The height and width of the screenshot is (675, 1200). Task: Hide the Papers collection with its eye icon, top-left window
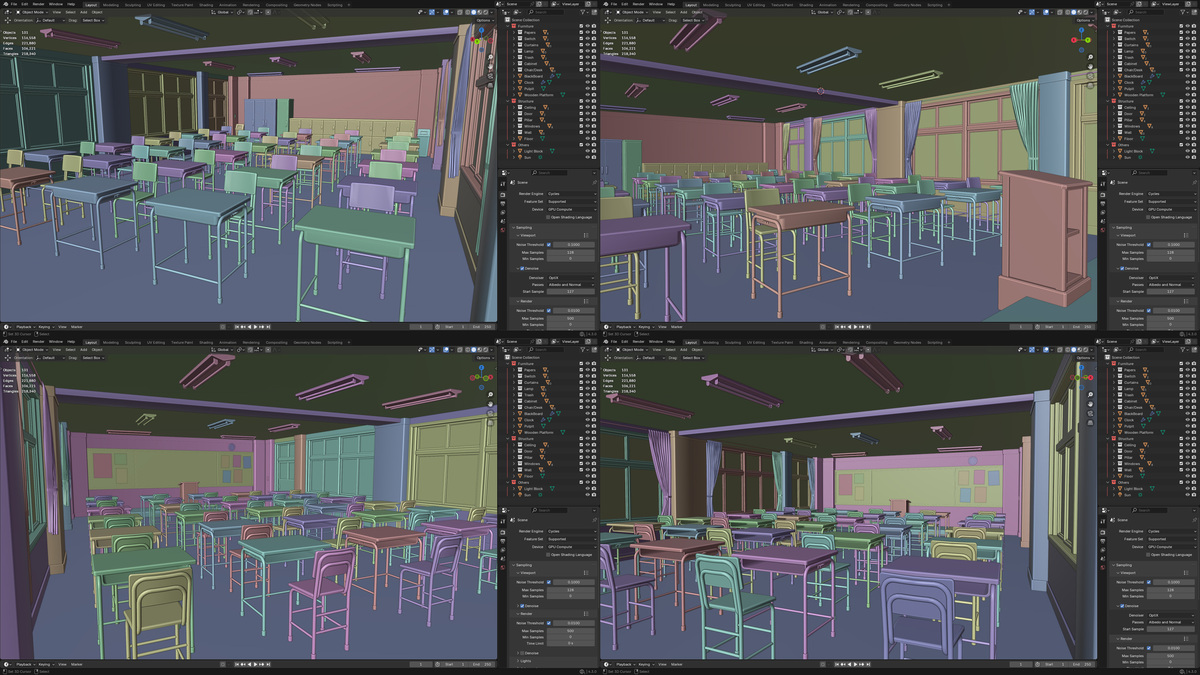coord(588,32)
